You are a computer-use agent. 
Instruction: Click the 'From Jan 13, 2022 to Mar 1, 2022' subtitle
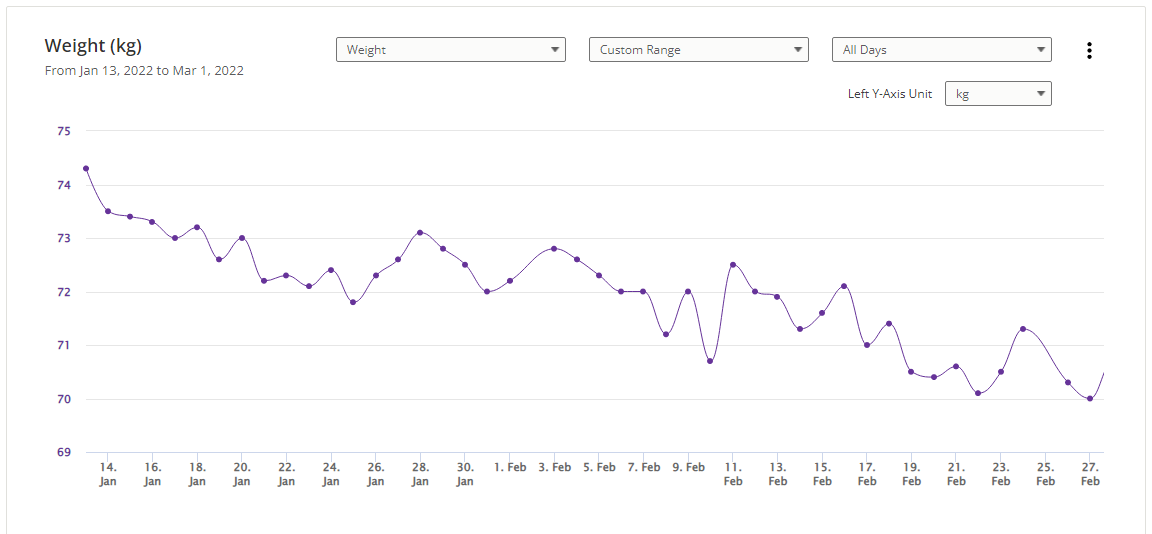144,71
